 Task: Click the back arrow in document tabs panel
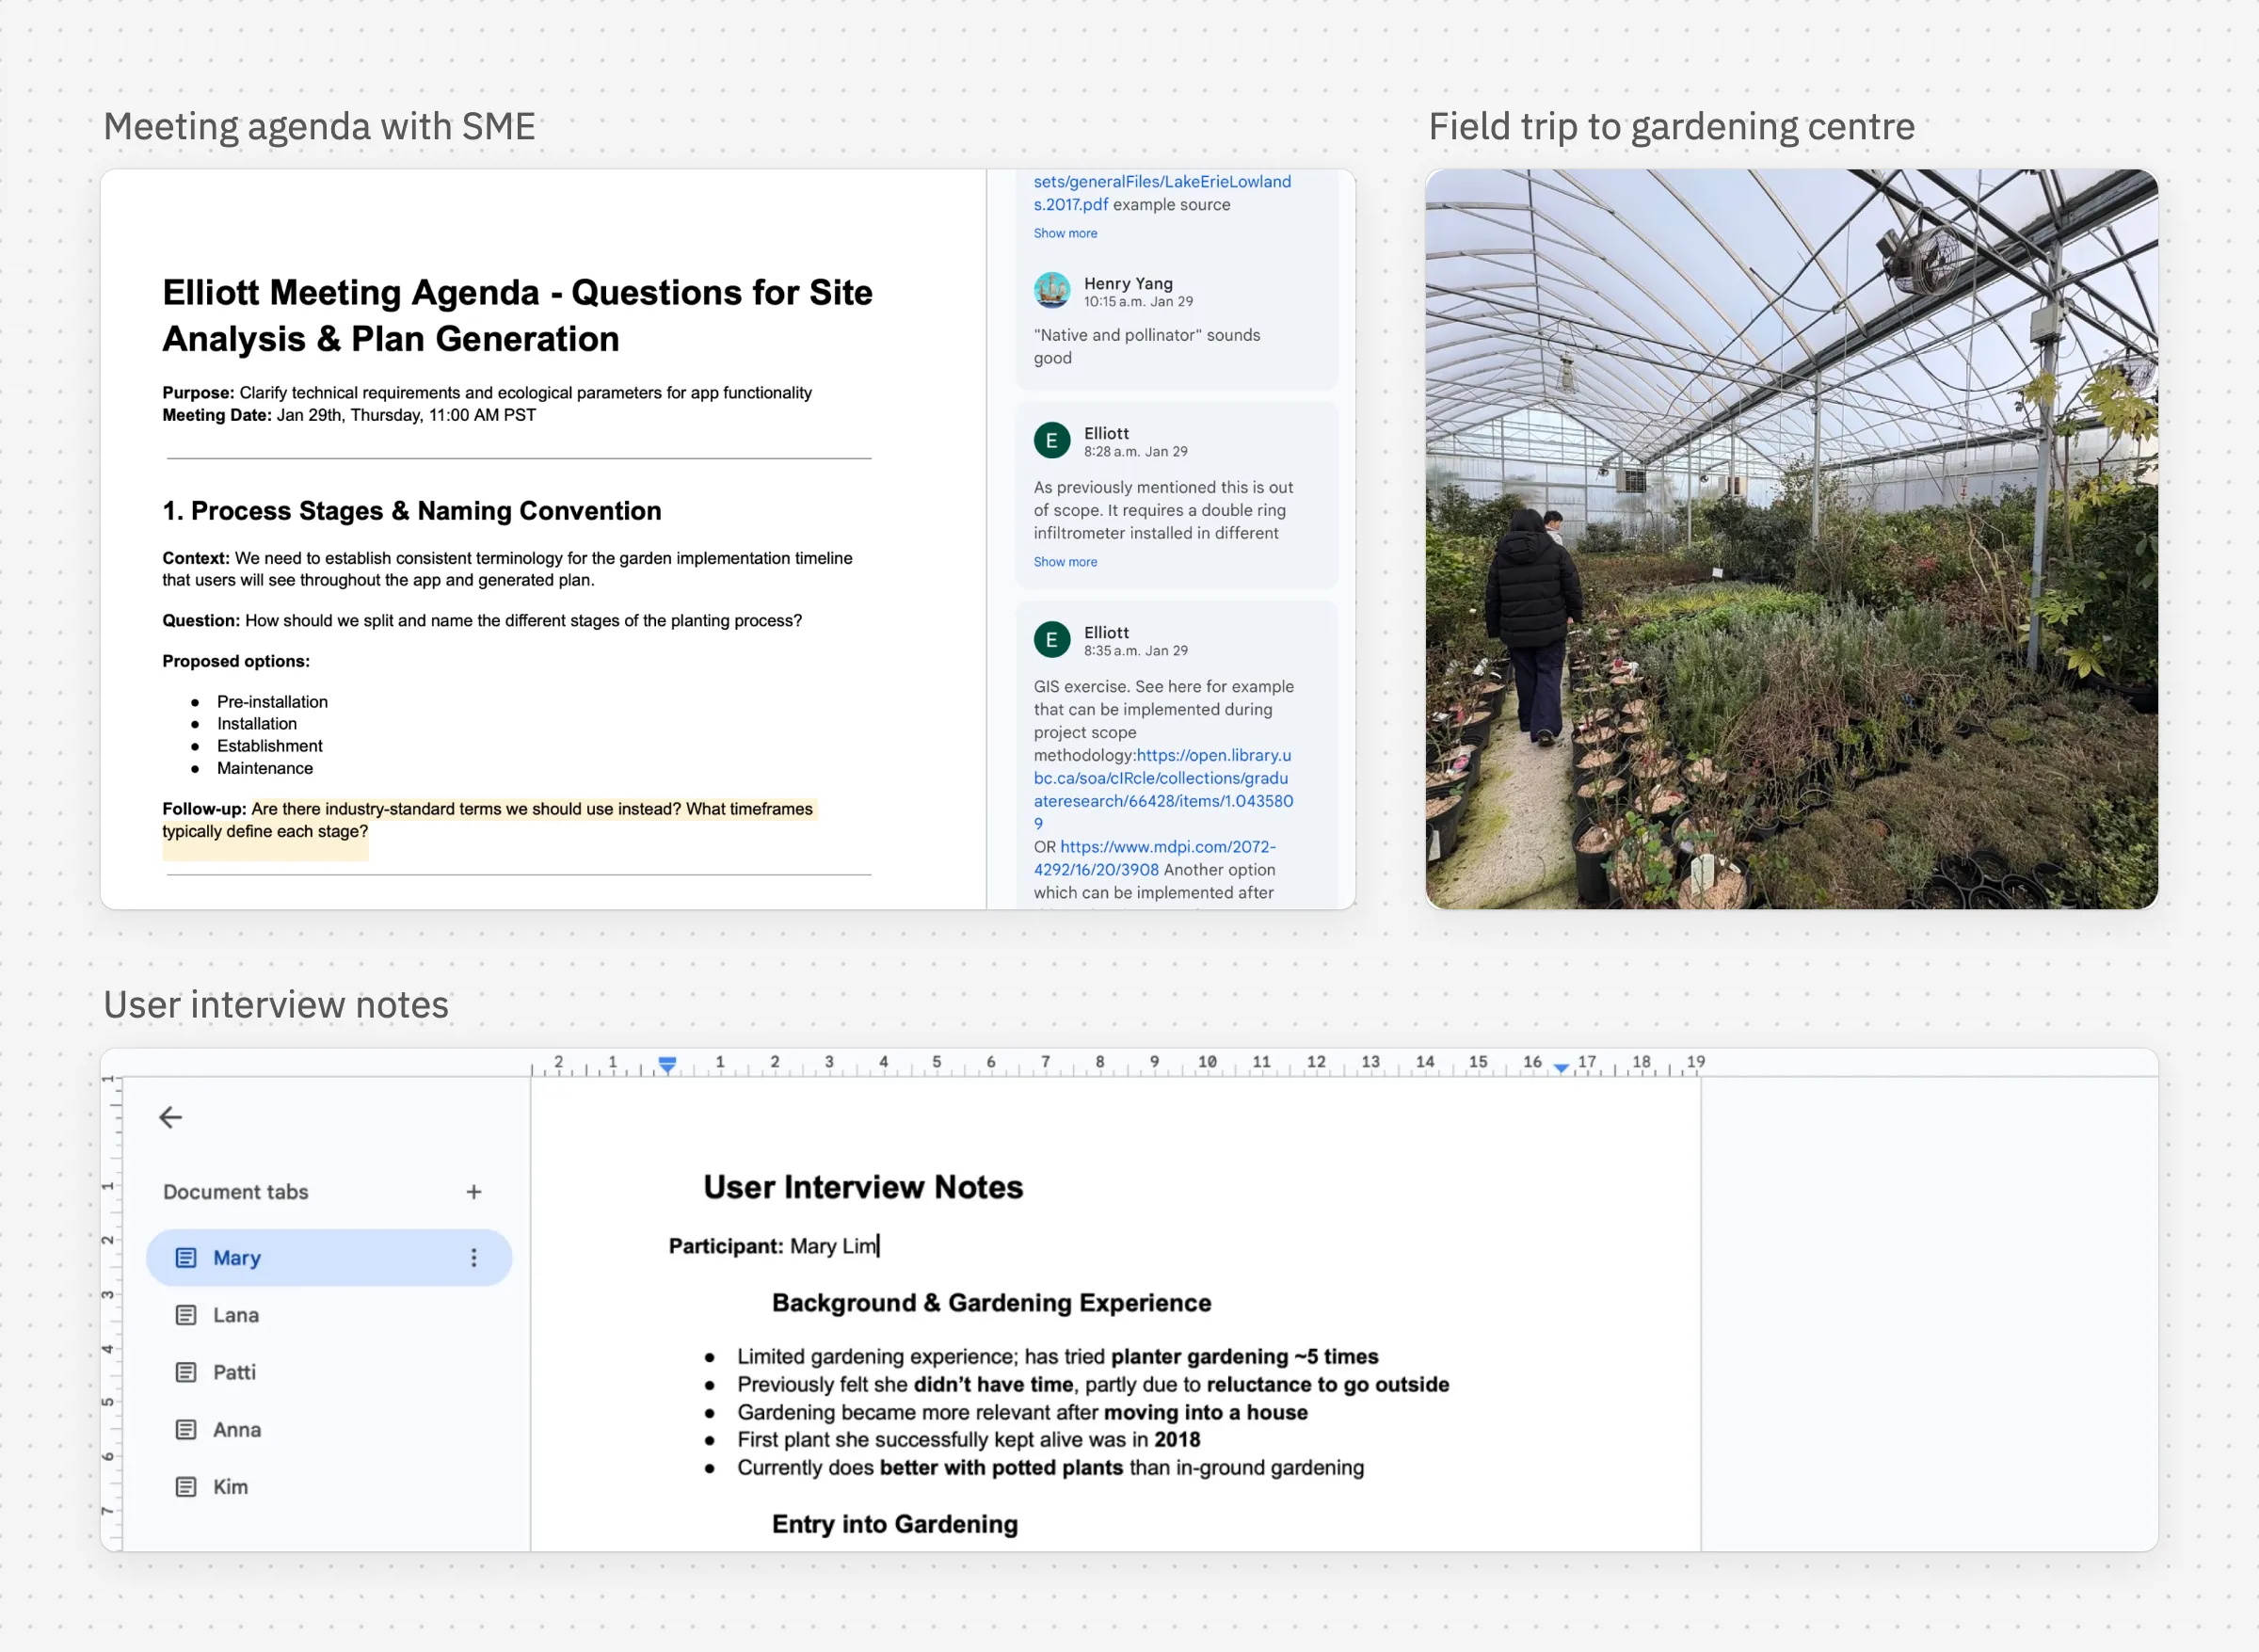tap(171, 1117)
